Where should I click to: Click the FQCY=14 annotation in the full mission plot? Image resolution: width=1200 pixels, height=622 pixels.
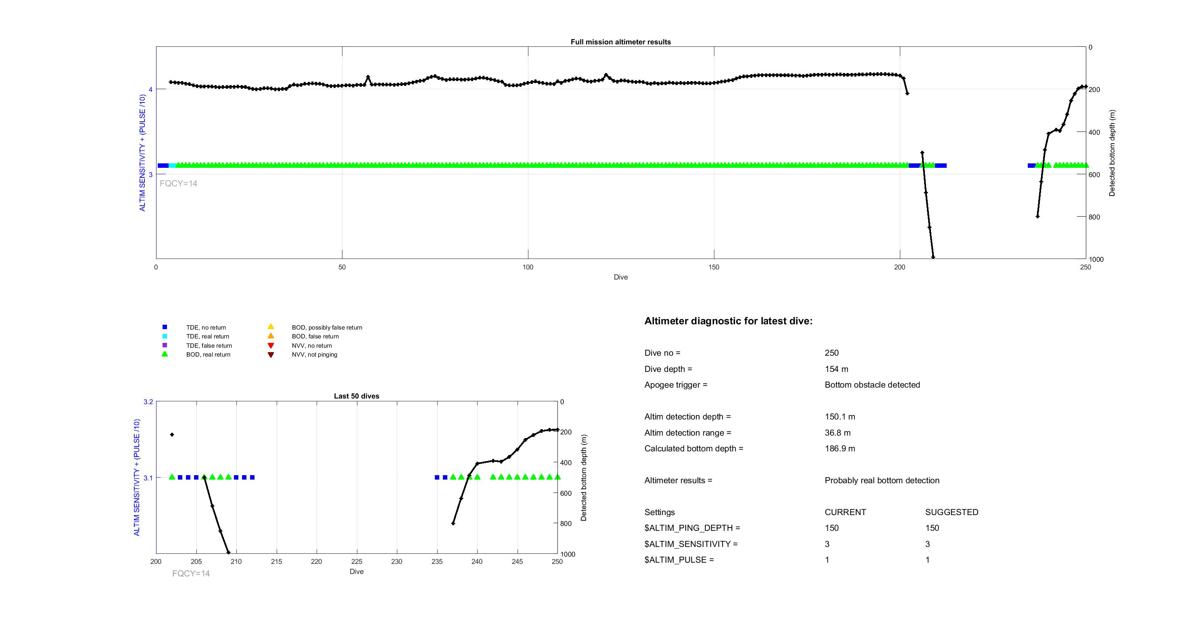tap(178, 183)
